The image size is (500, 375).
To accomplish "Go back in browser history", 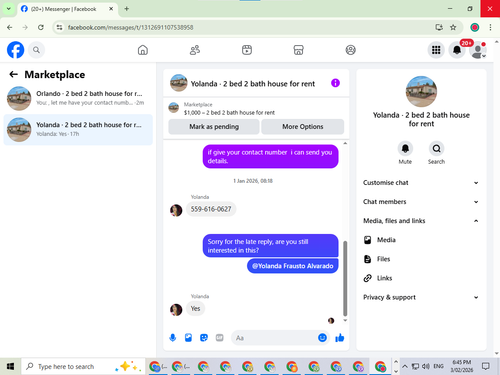I will coord(10,27).
